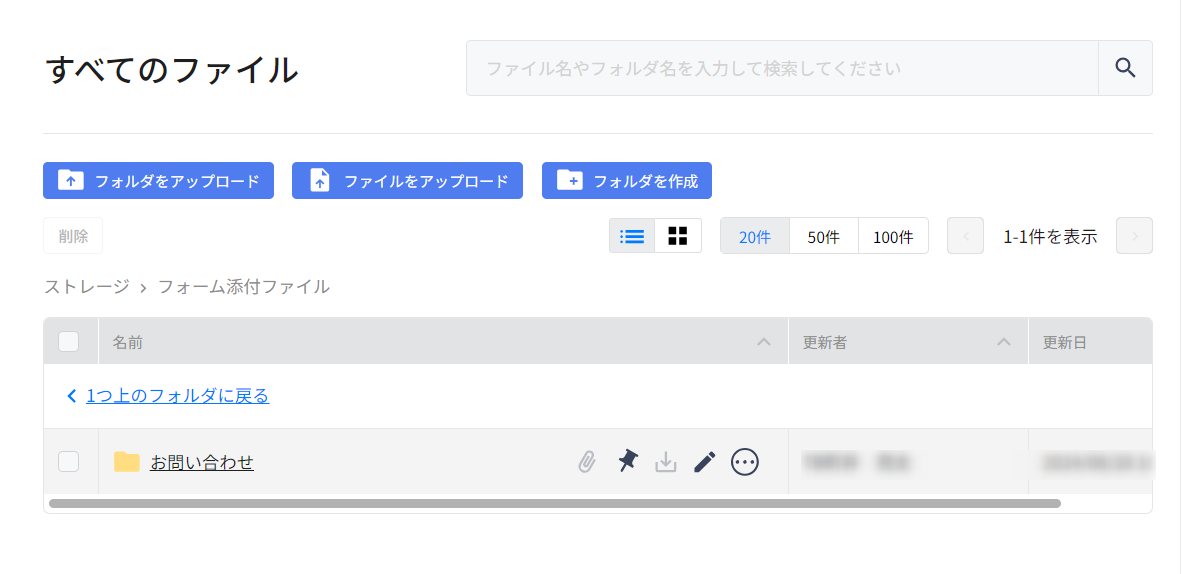Click ファイルをアップロード button
The width and height of the screenshot is (1182, 574).
tap(407, 181)
